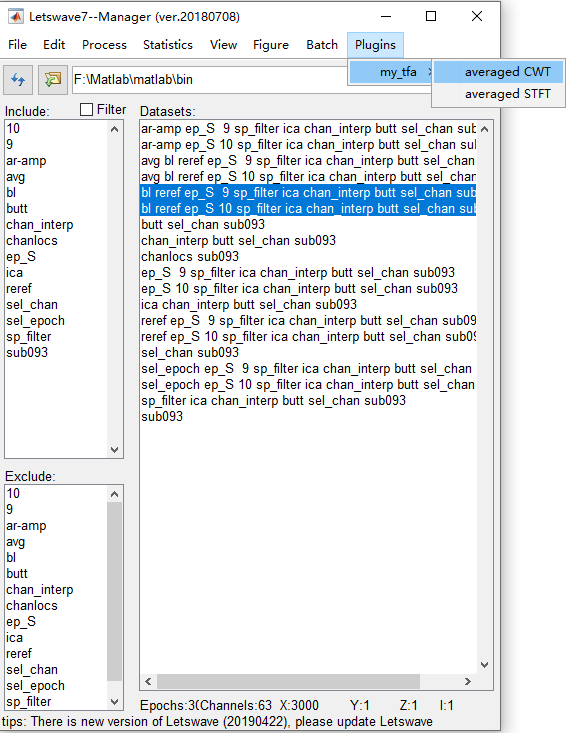Minimize the Letswave7 Manager window
This screenshot has height=733, width=571.
[386, 16]
